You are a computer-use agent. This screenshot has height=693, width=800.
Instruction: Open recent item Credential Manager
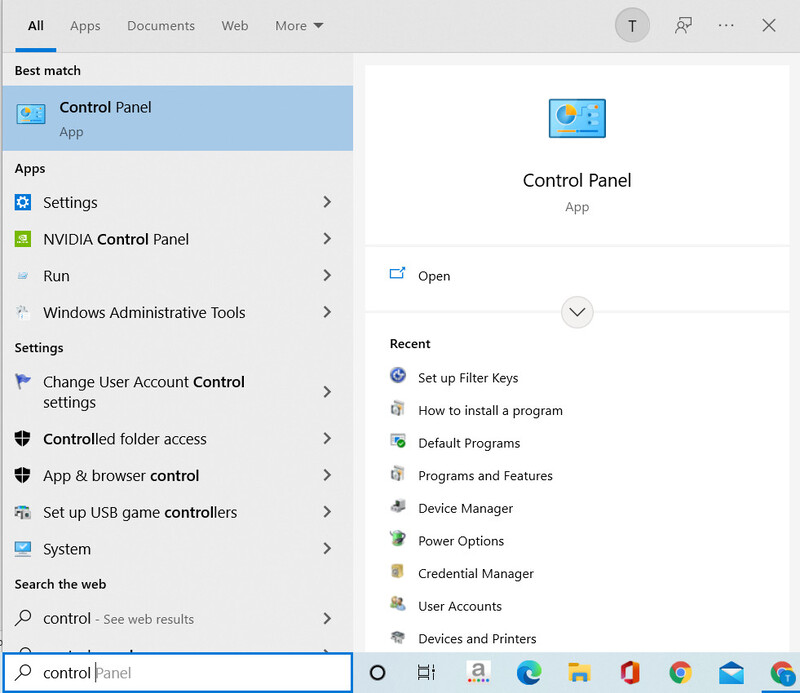pos(476,574)
